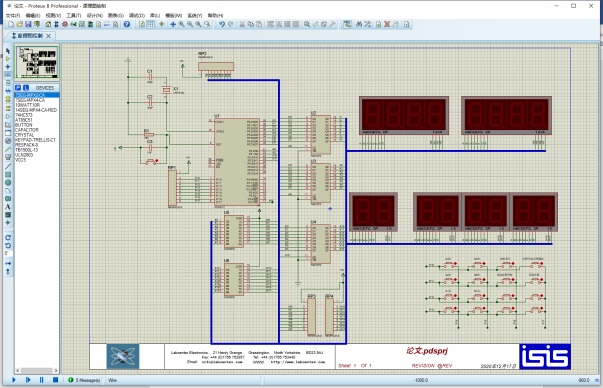Click the schematic overview thumbnail
603x388 pixels.
point(37,62)
